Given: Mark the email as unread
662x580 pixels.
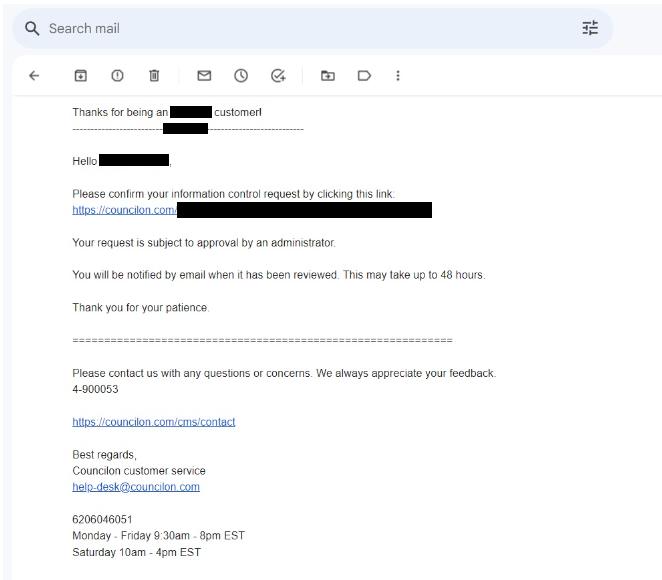Looking at the screenshot, I should coord(204,76).
